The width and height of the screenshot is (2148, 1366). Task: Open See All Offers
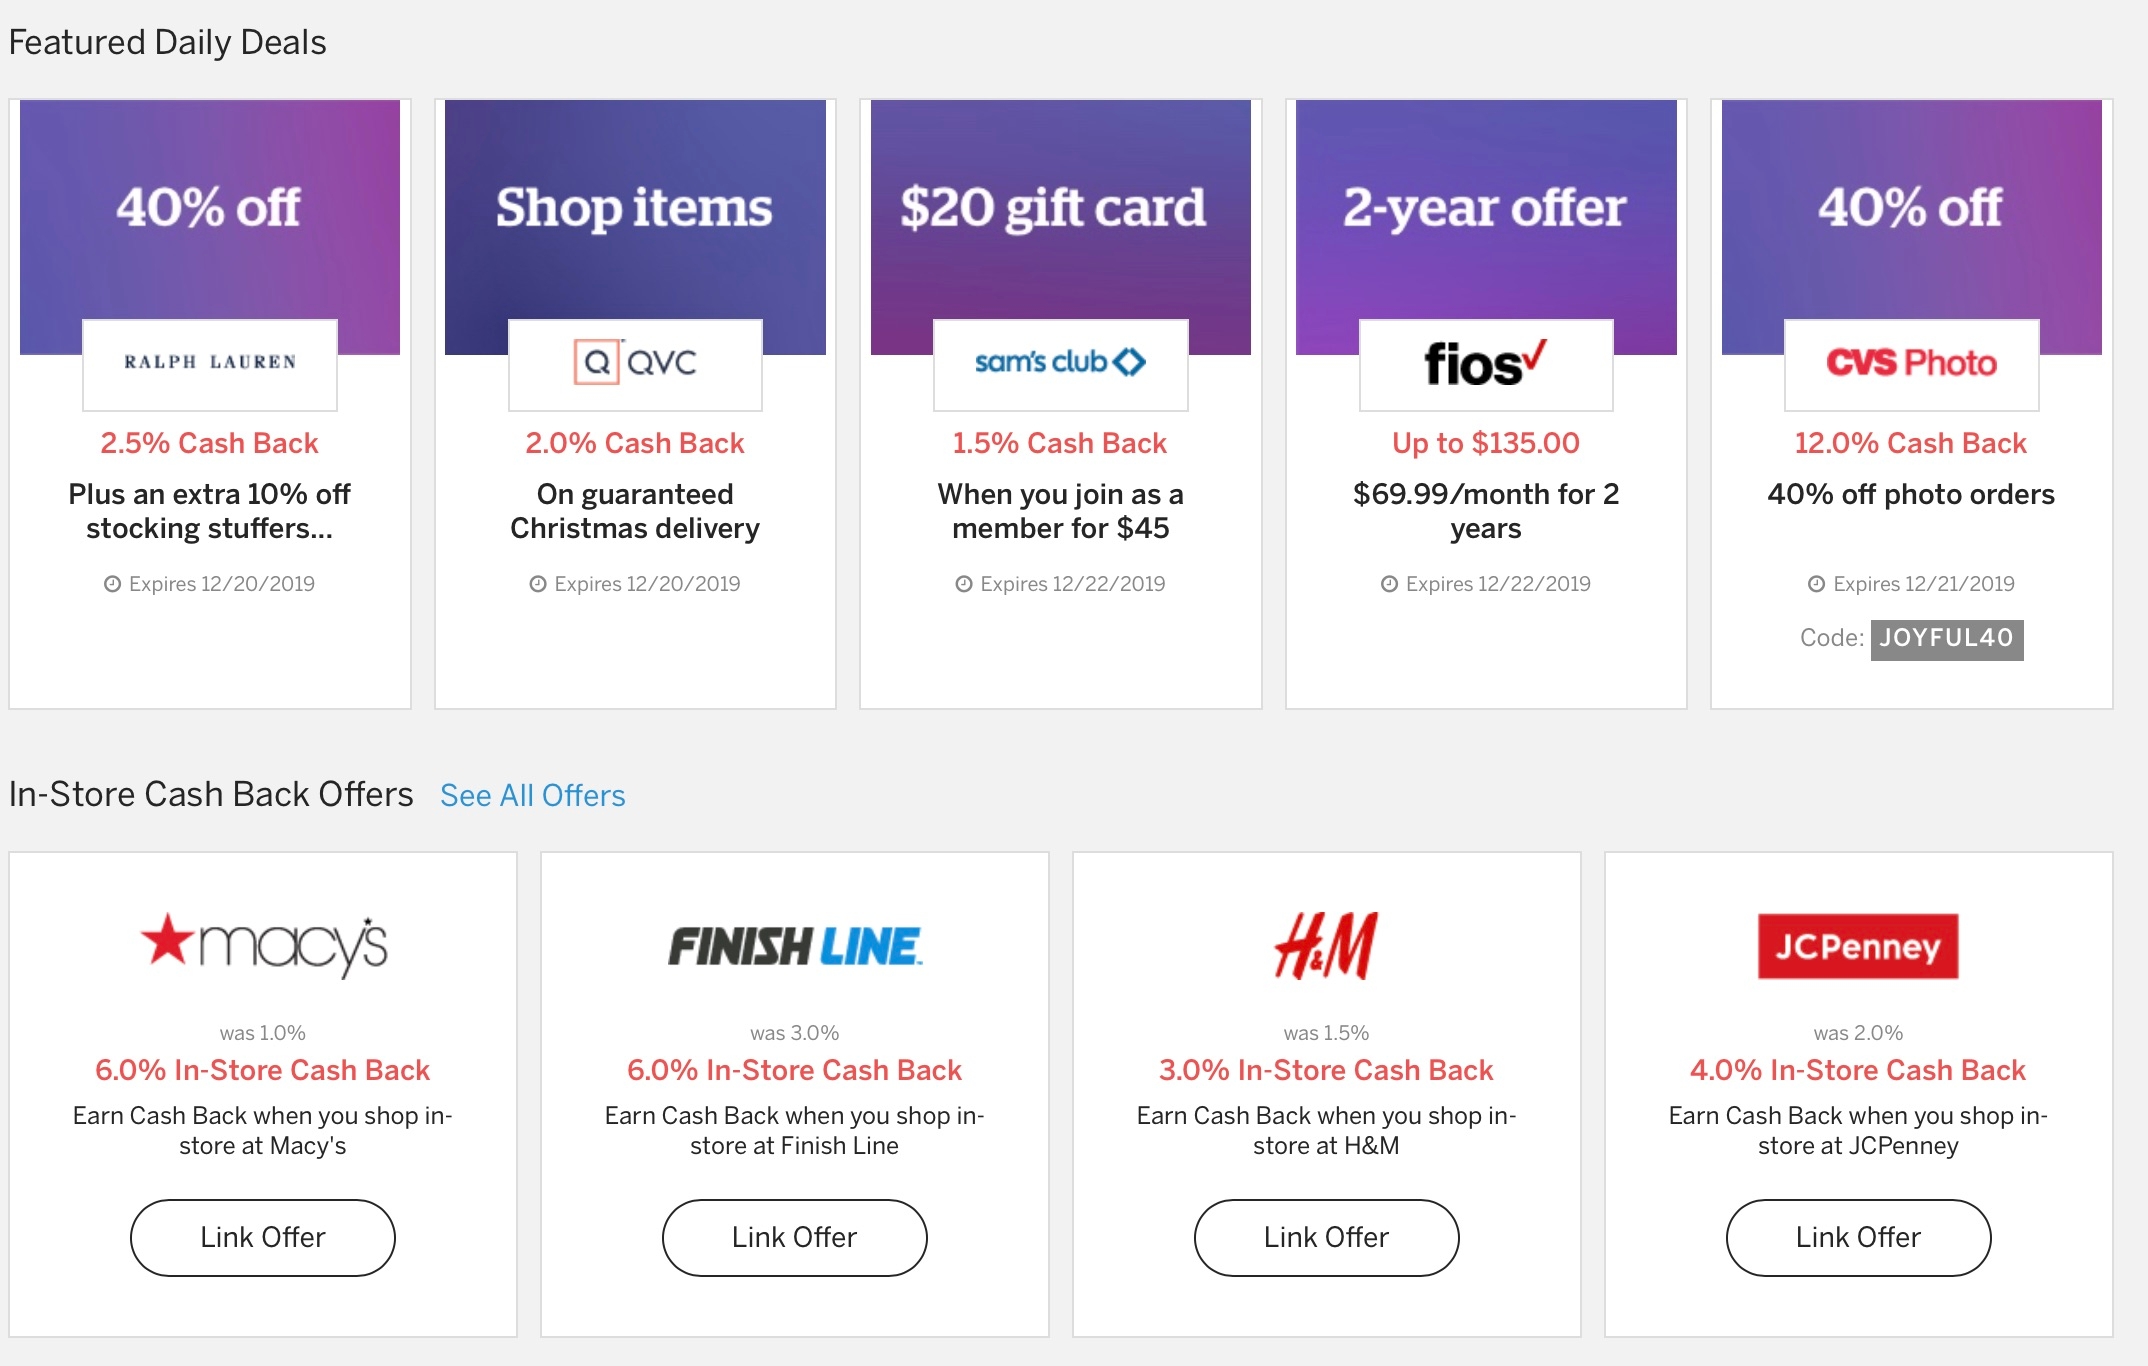click(x=532, y=795)
